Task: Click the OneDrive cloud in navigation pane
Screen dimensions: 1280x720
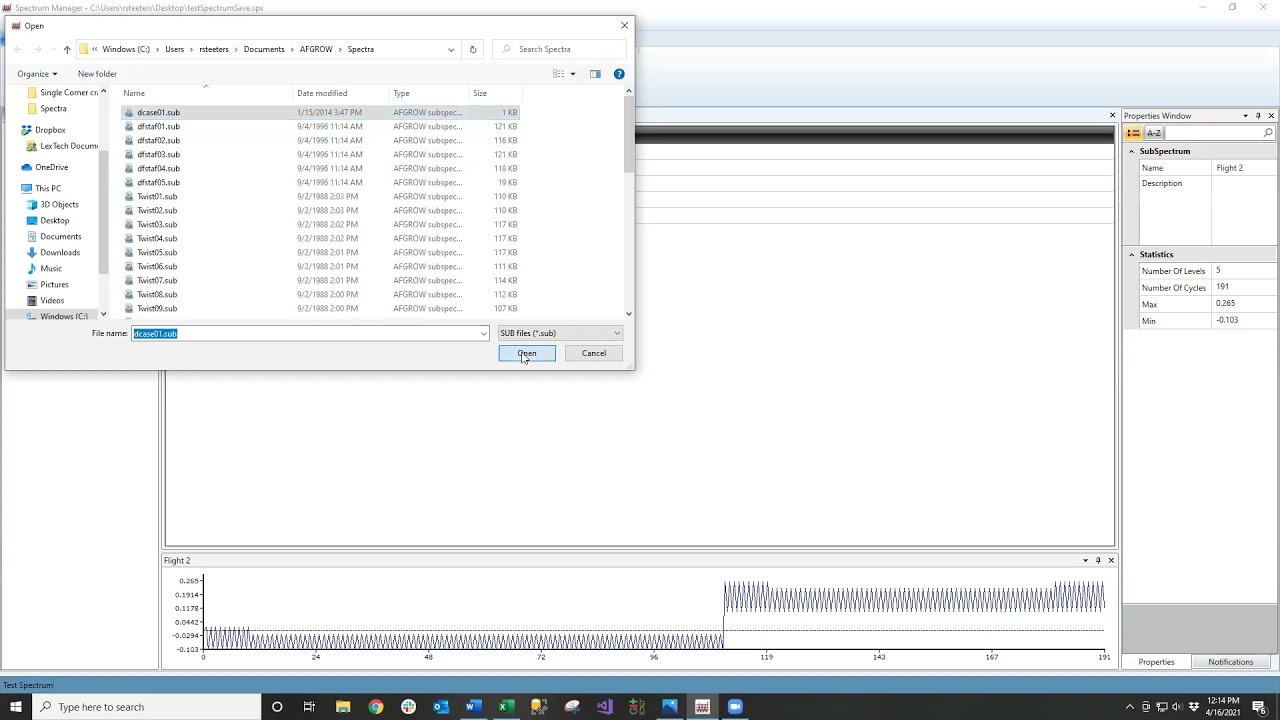Action: point(26,168)
